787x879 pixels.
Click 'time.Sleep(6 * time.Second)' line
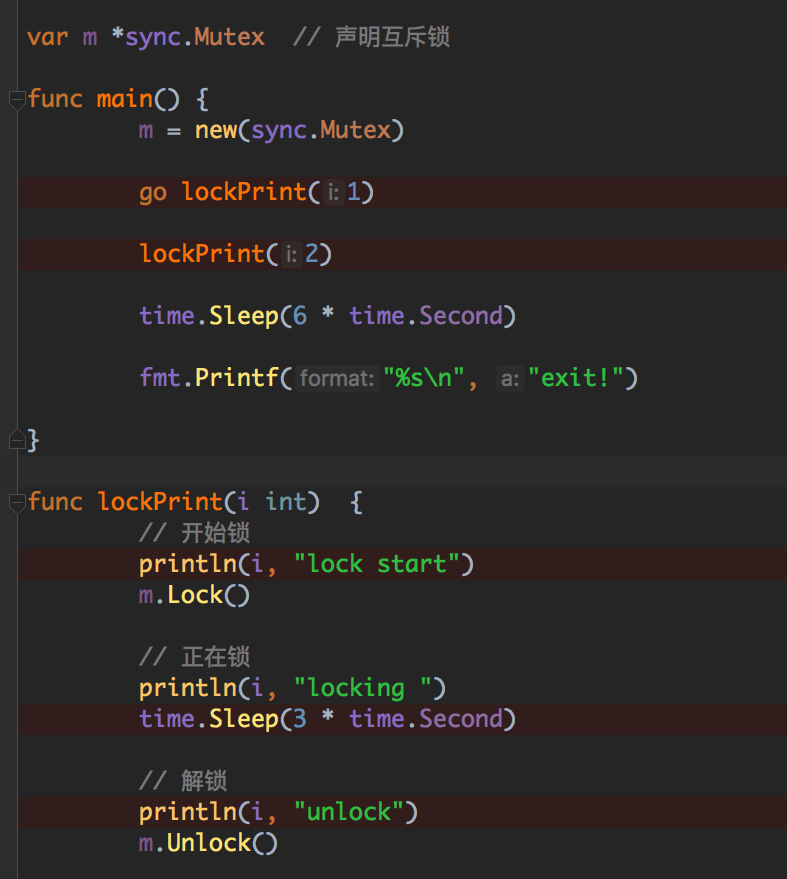coord(327,316)
